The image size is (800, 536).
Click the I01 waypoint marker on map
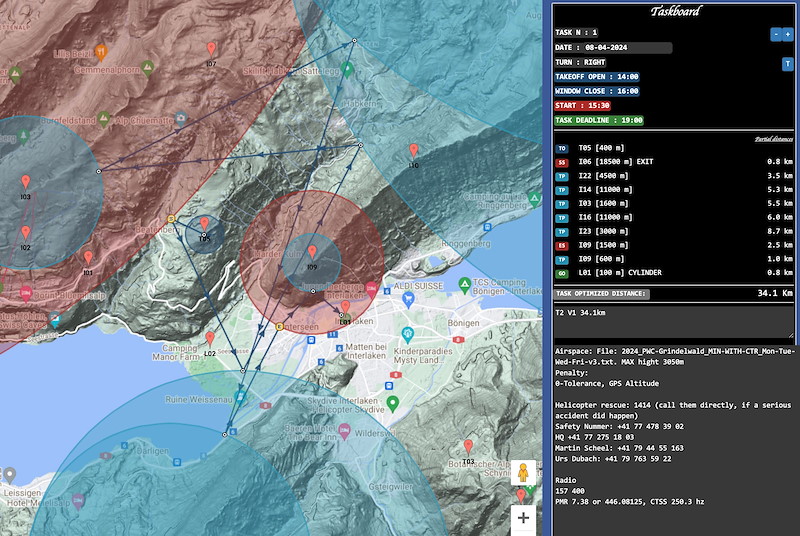(x=88, y=259)
